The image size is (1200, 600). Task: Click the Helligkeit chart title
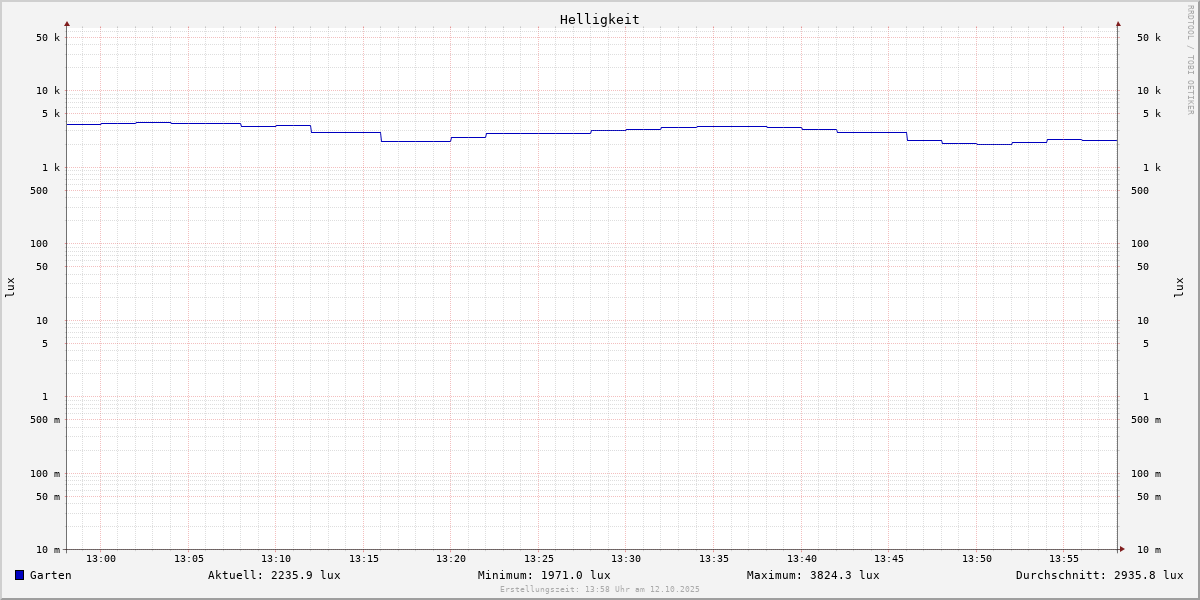(x=599, y=19)
